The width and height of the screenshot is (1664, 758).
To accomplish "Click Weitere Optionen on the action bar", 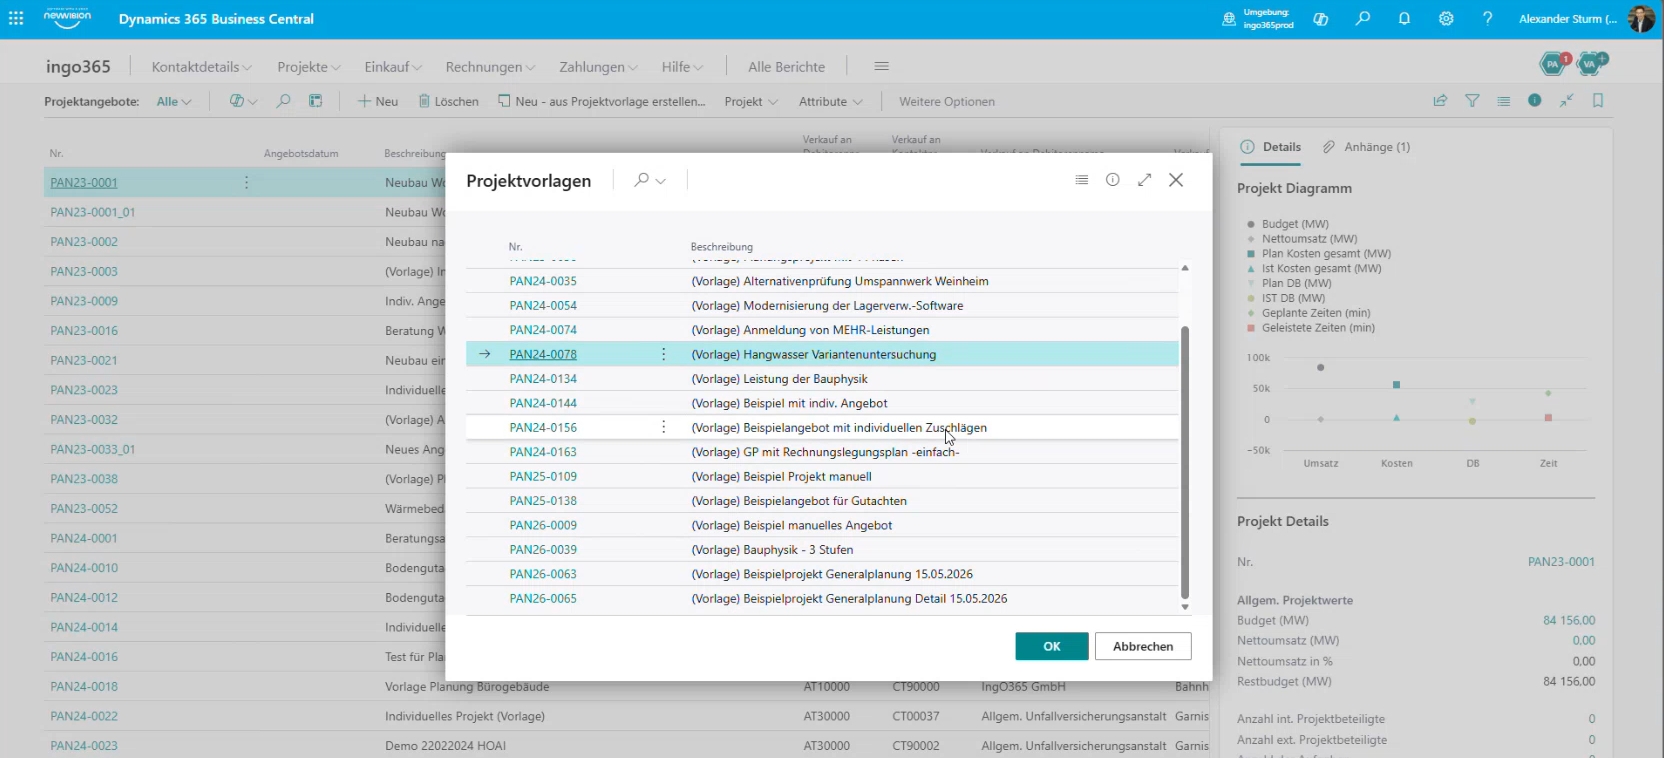I will pos(946,101).
